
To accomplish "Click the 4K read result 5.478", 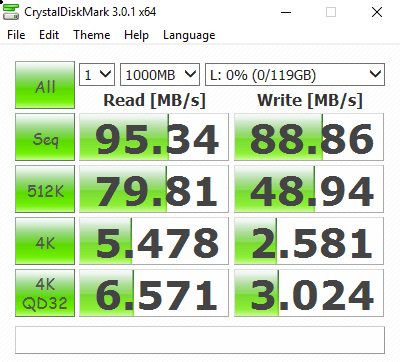I will click(x=154, y=241).
